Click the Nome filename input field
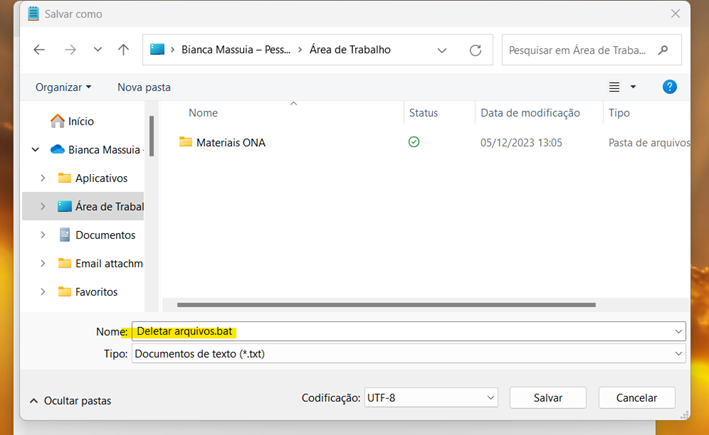The height and width of the screenshot is (435, 709). pyautogui.click(x=400, y=331)
